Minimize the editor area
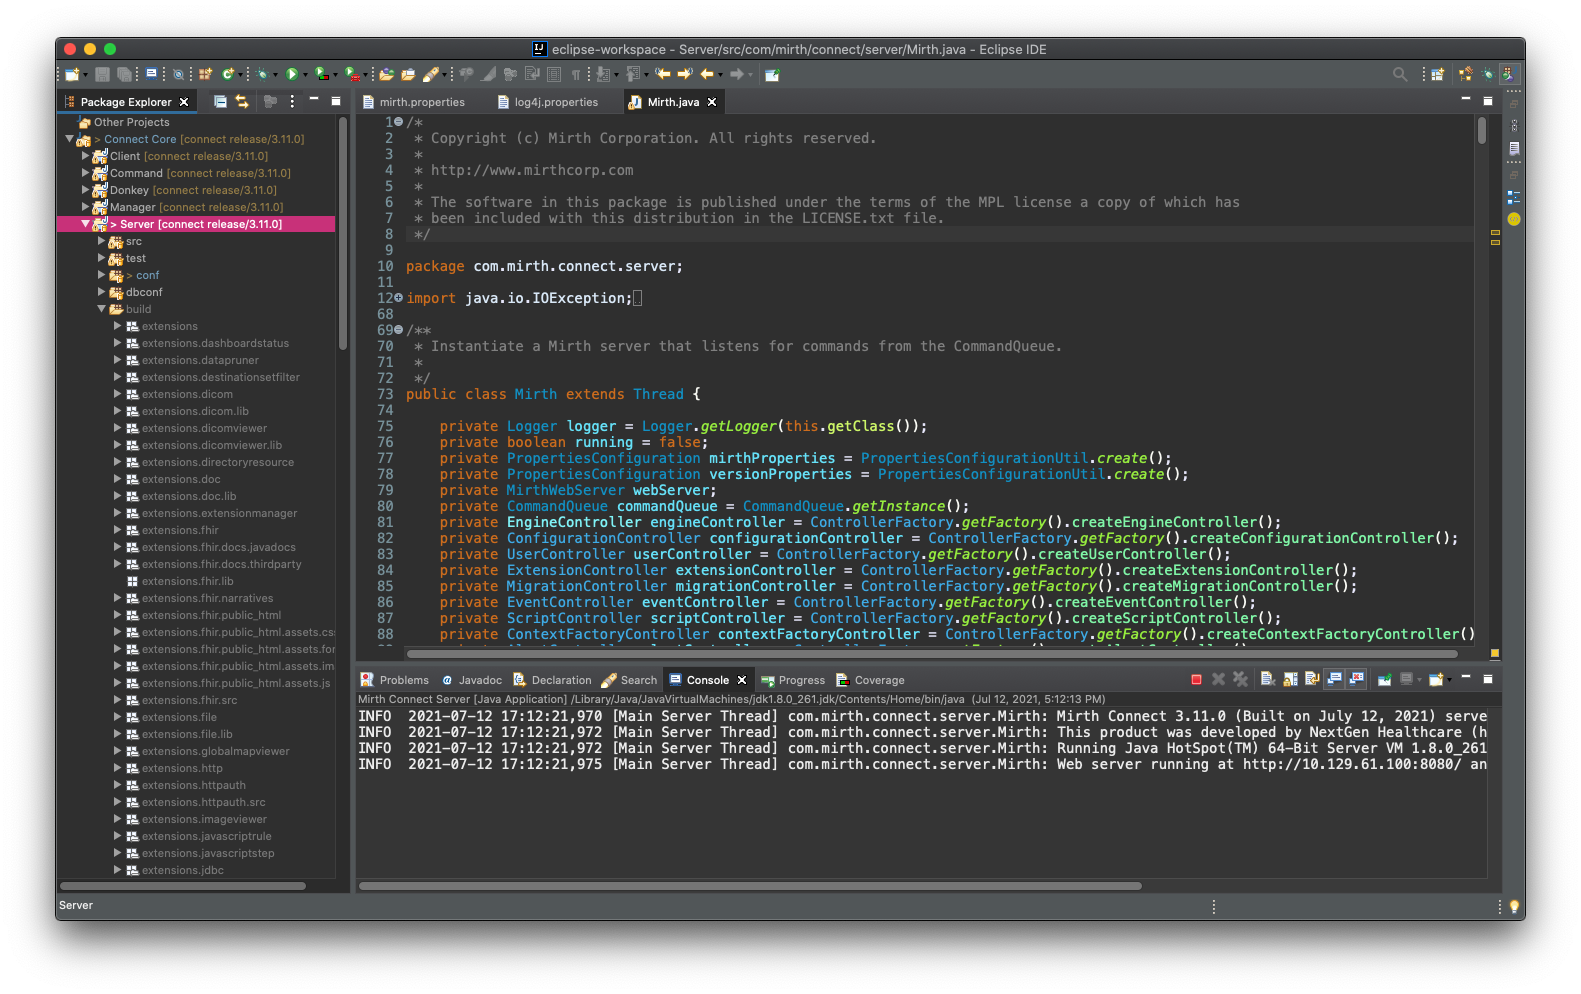Screen dimensions: 1581x994 pyautogui.click(x=1466, y=100)
